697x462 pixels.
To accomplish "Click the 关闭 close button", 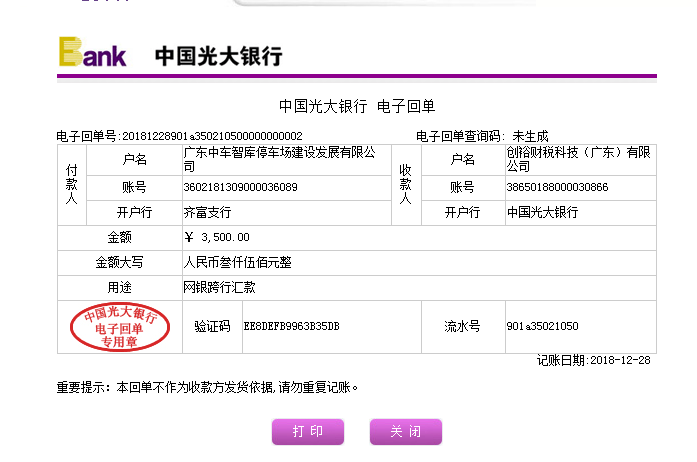I will (406, 431).
